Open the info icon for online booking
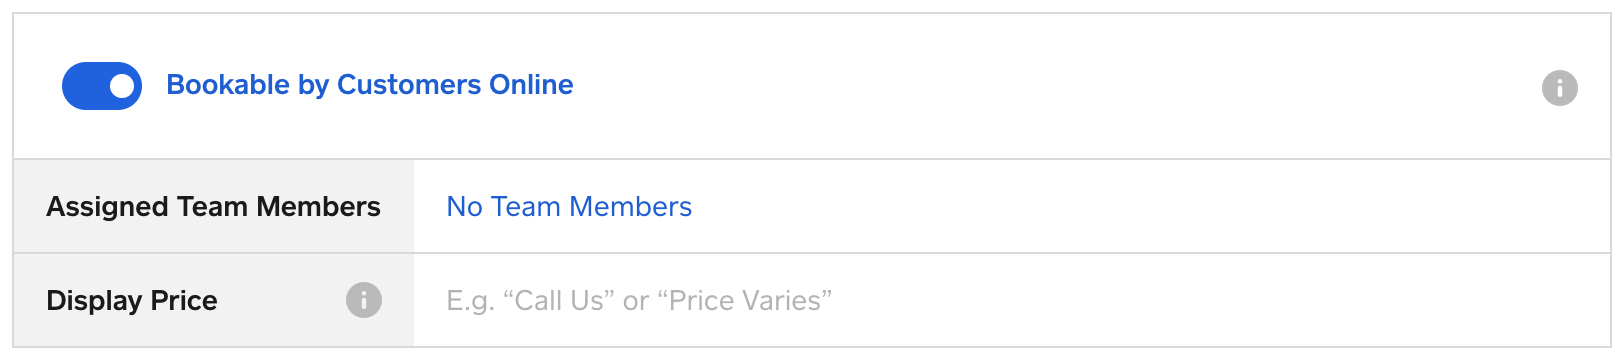 (x=1559, y=88)
